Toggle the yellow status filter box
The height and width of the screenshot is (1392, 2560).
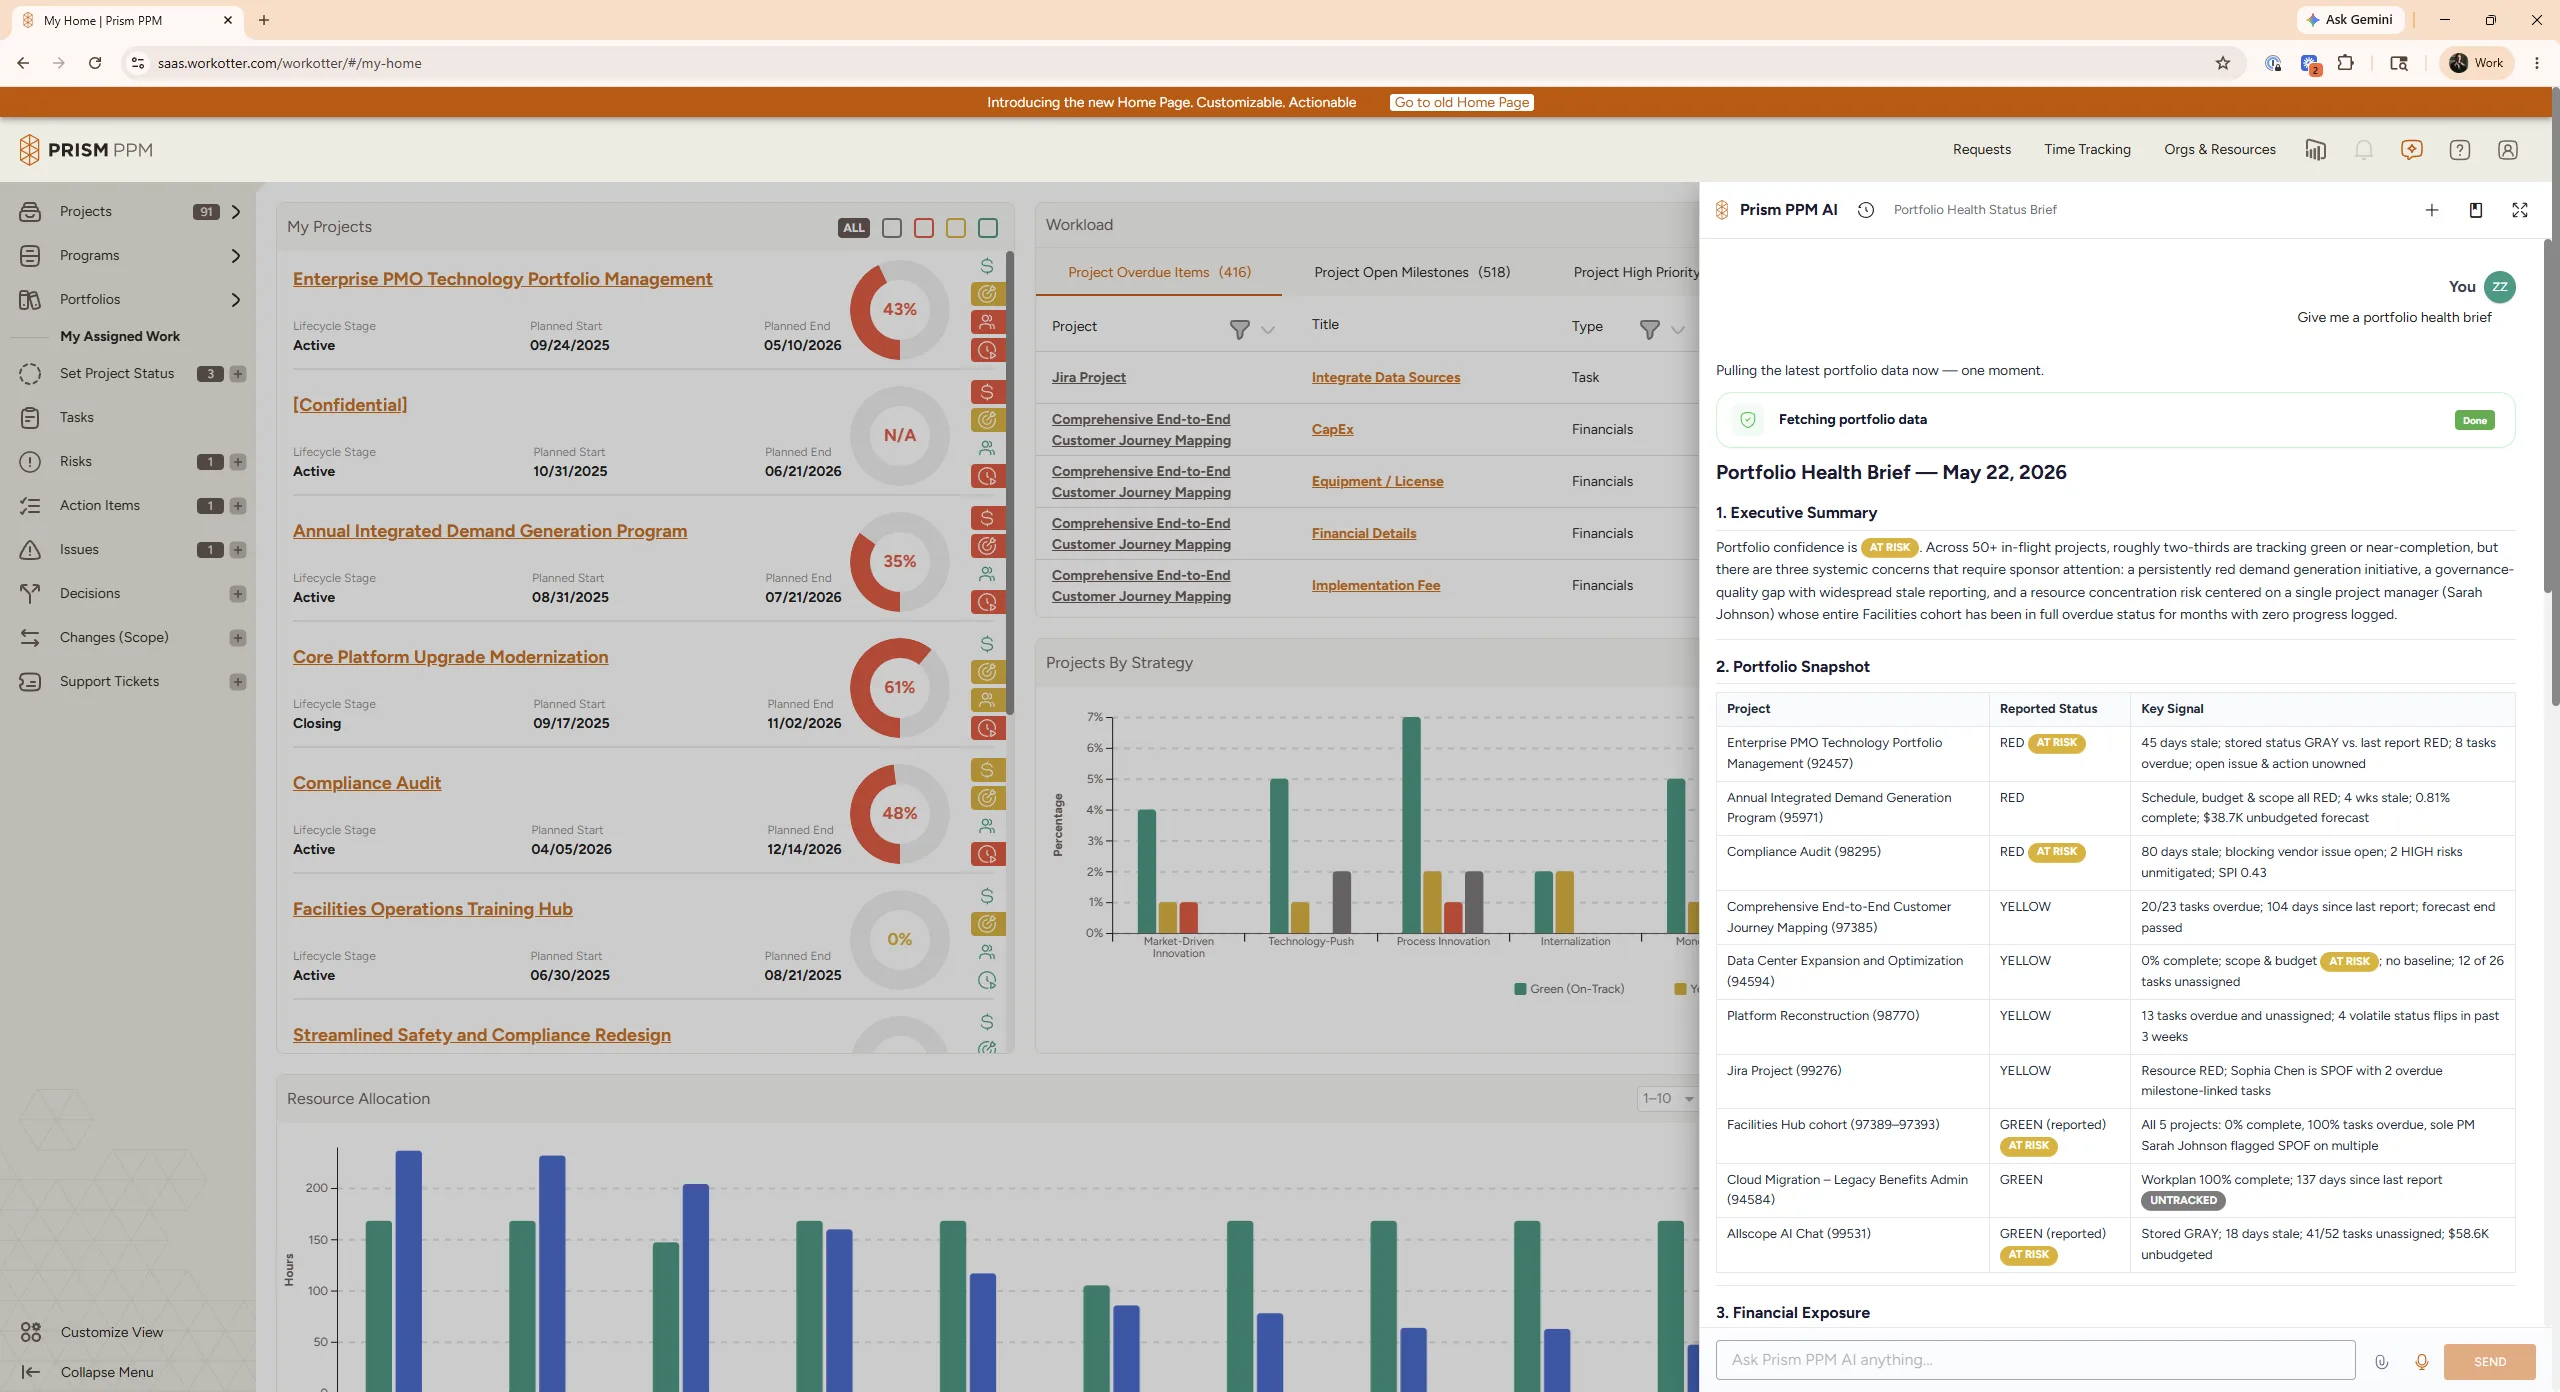[x=956, y=228]
